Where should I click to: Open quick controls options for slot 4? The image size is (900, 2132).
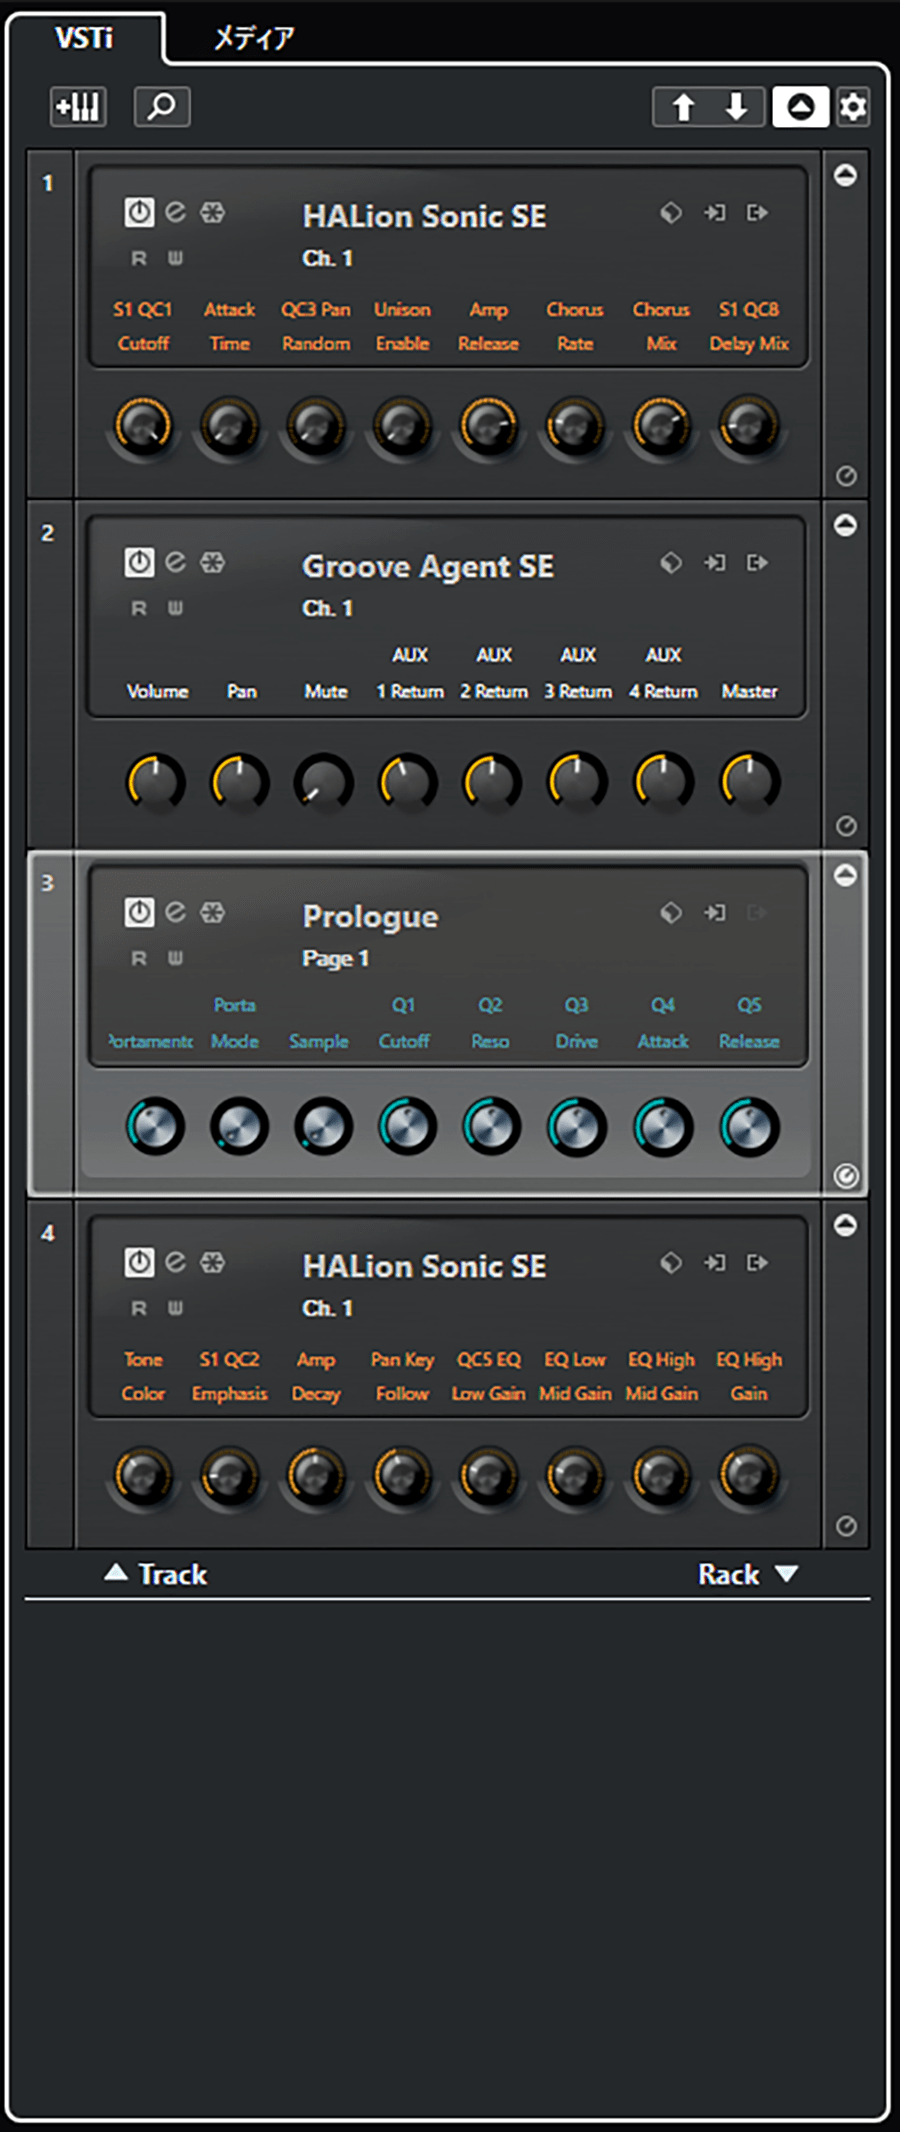click(x=846, y=1526)
